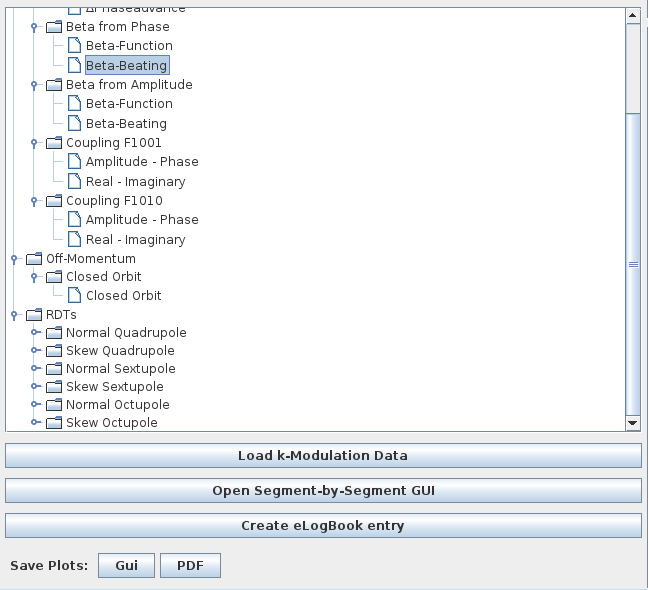Select the Off-Momentum label
This screenshot has height=590, width=648.
tap(91, 259)
